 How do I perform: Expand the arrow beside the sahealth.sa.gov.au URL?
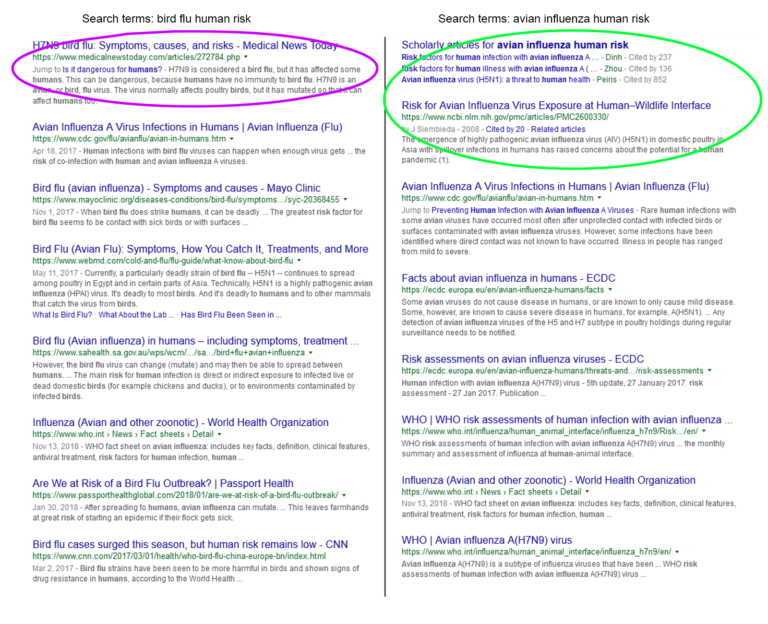coord(312,354)
